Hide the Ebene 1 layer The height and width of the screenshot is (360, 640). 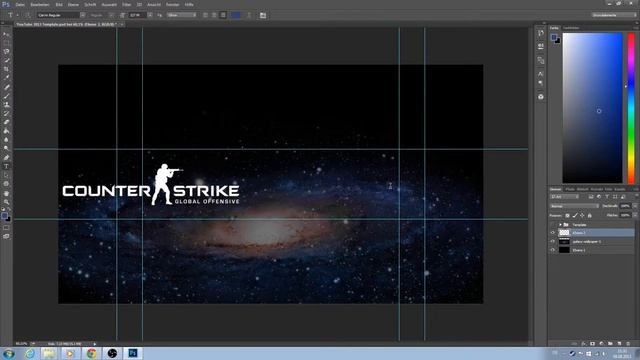coord(553,250)
